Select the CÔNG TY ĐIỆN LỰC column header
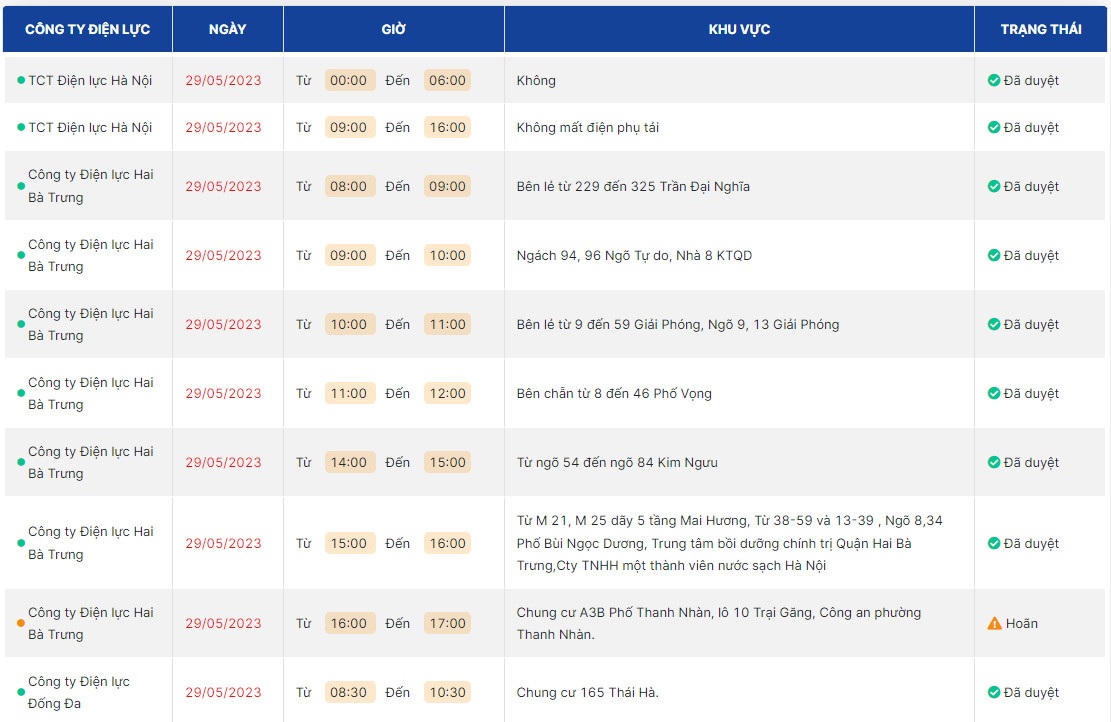 coord(88,29)
